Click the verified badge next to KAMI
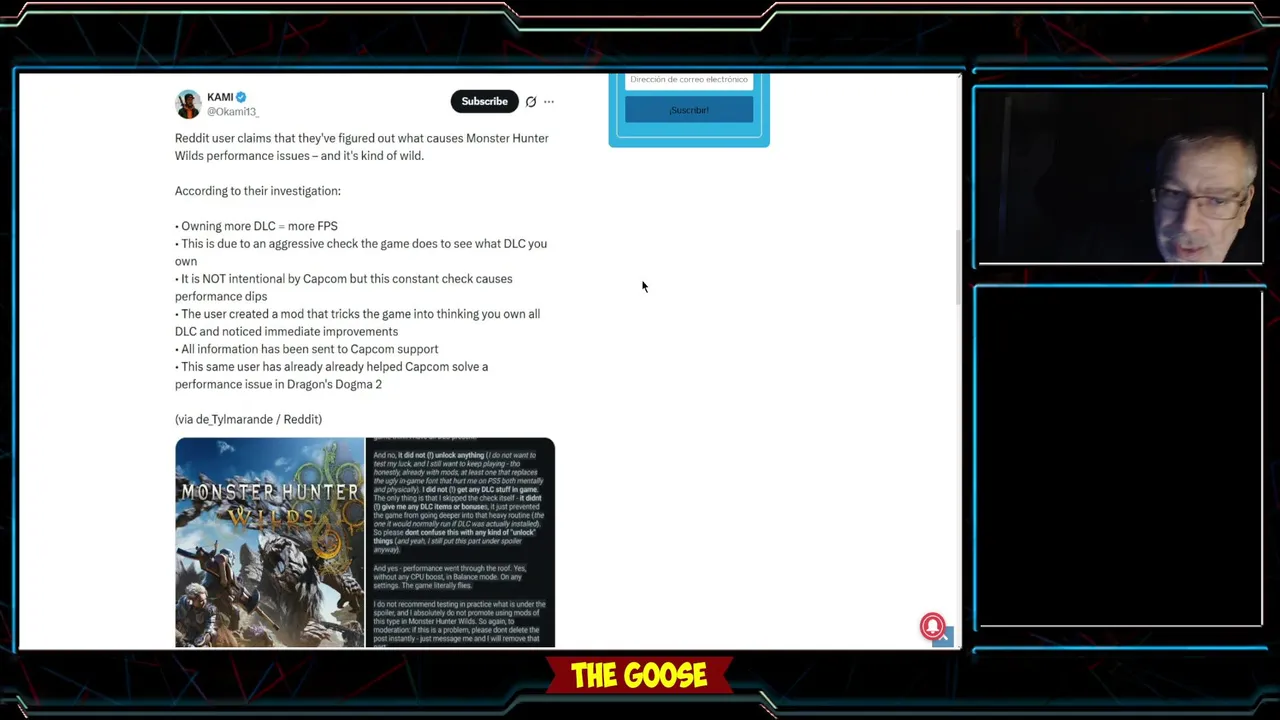Screen dimensions: 1280x720 tap(241, 97)
